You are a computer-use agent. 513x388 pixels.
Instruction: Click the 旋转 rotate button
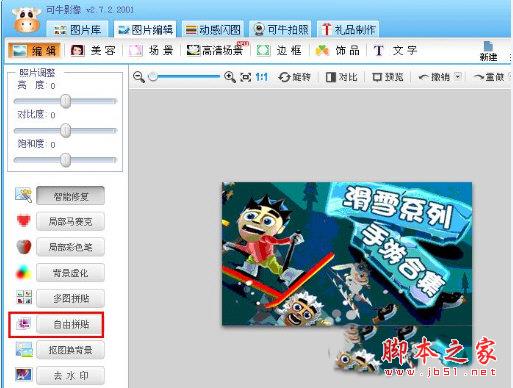pos(294,77)
